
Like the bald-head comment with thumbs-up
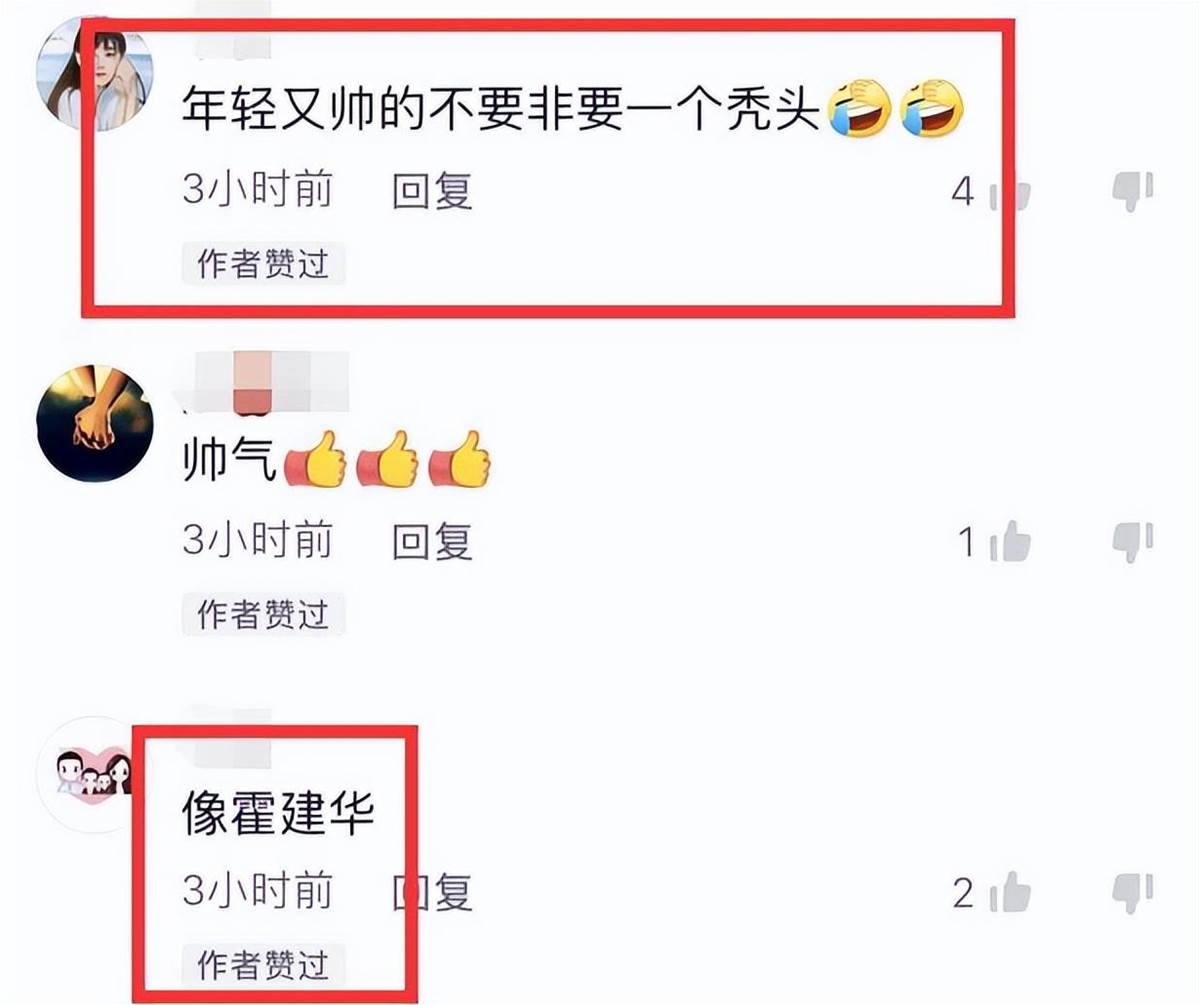coord(1010,192)
